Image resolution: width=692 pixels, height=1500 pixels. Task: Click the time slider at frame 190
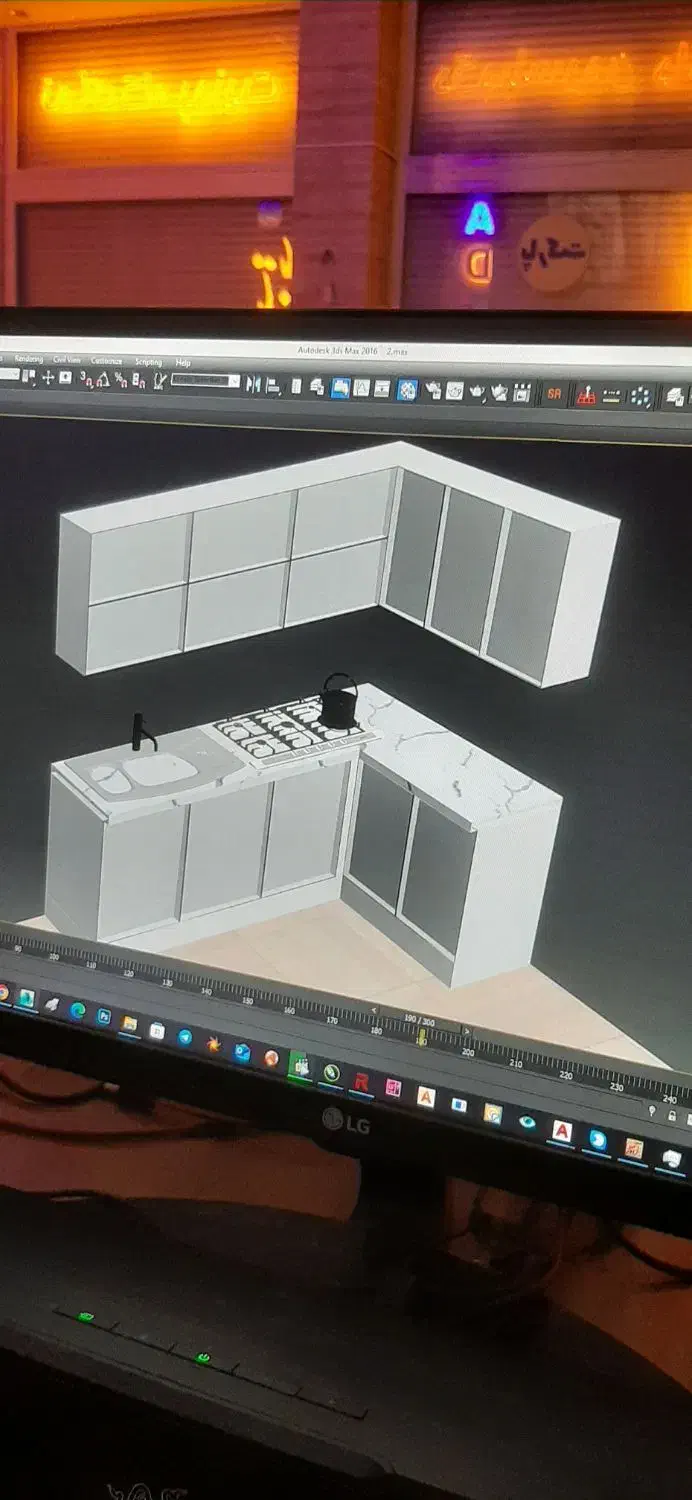pos(420,1020)
